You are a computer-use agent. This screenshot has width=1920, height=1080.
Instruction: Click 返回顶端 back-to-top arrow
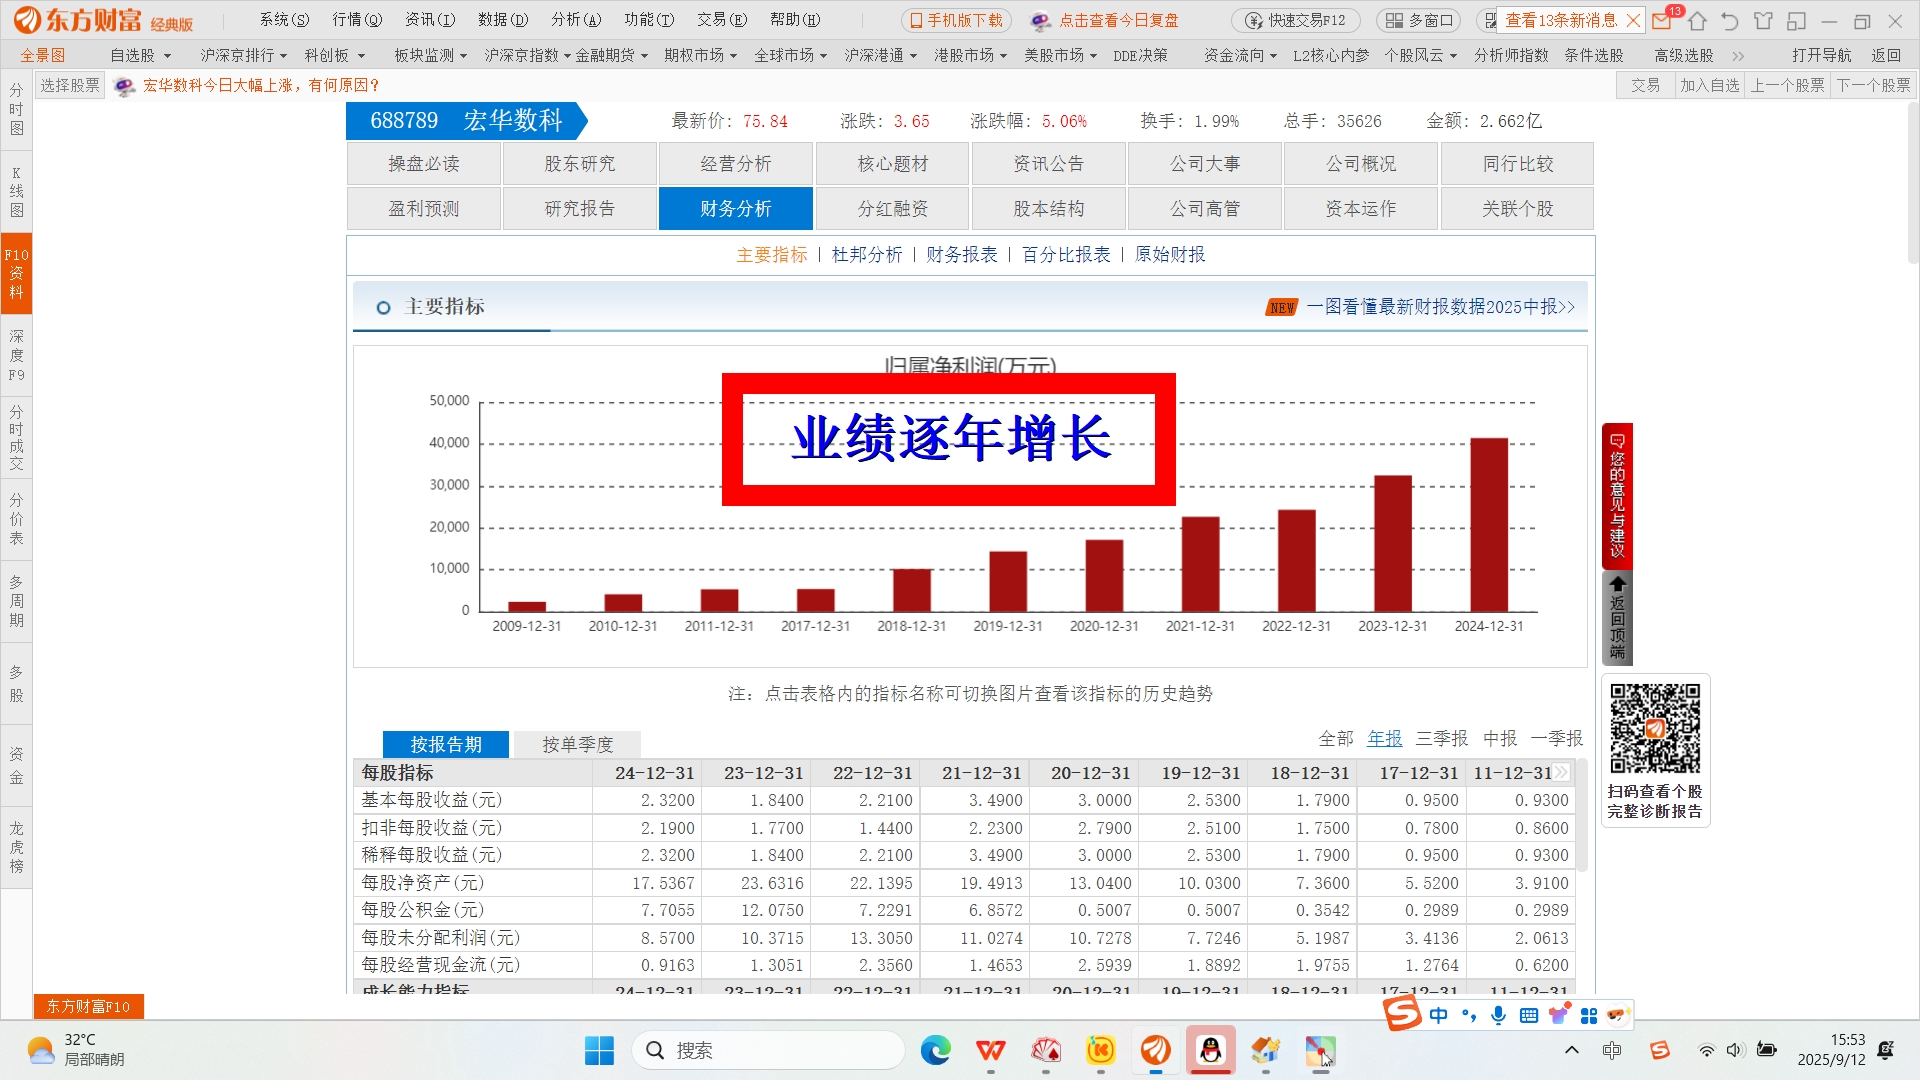[x=1617, y=618]
